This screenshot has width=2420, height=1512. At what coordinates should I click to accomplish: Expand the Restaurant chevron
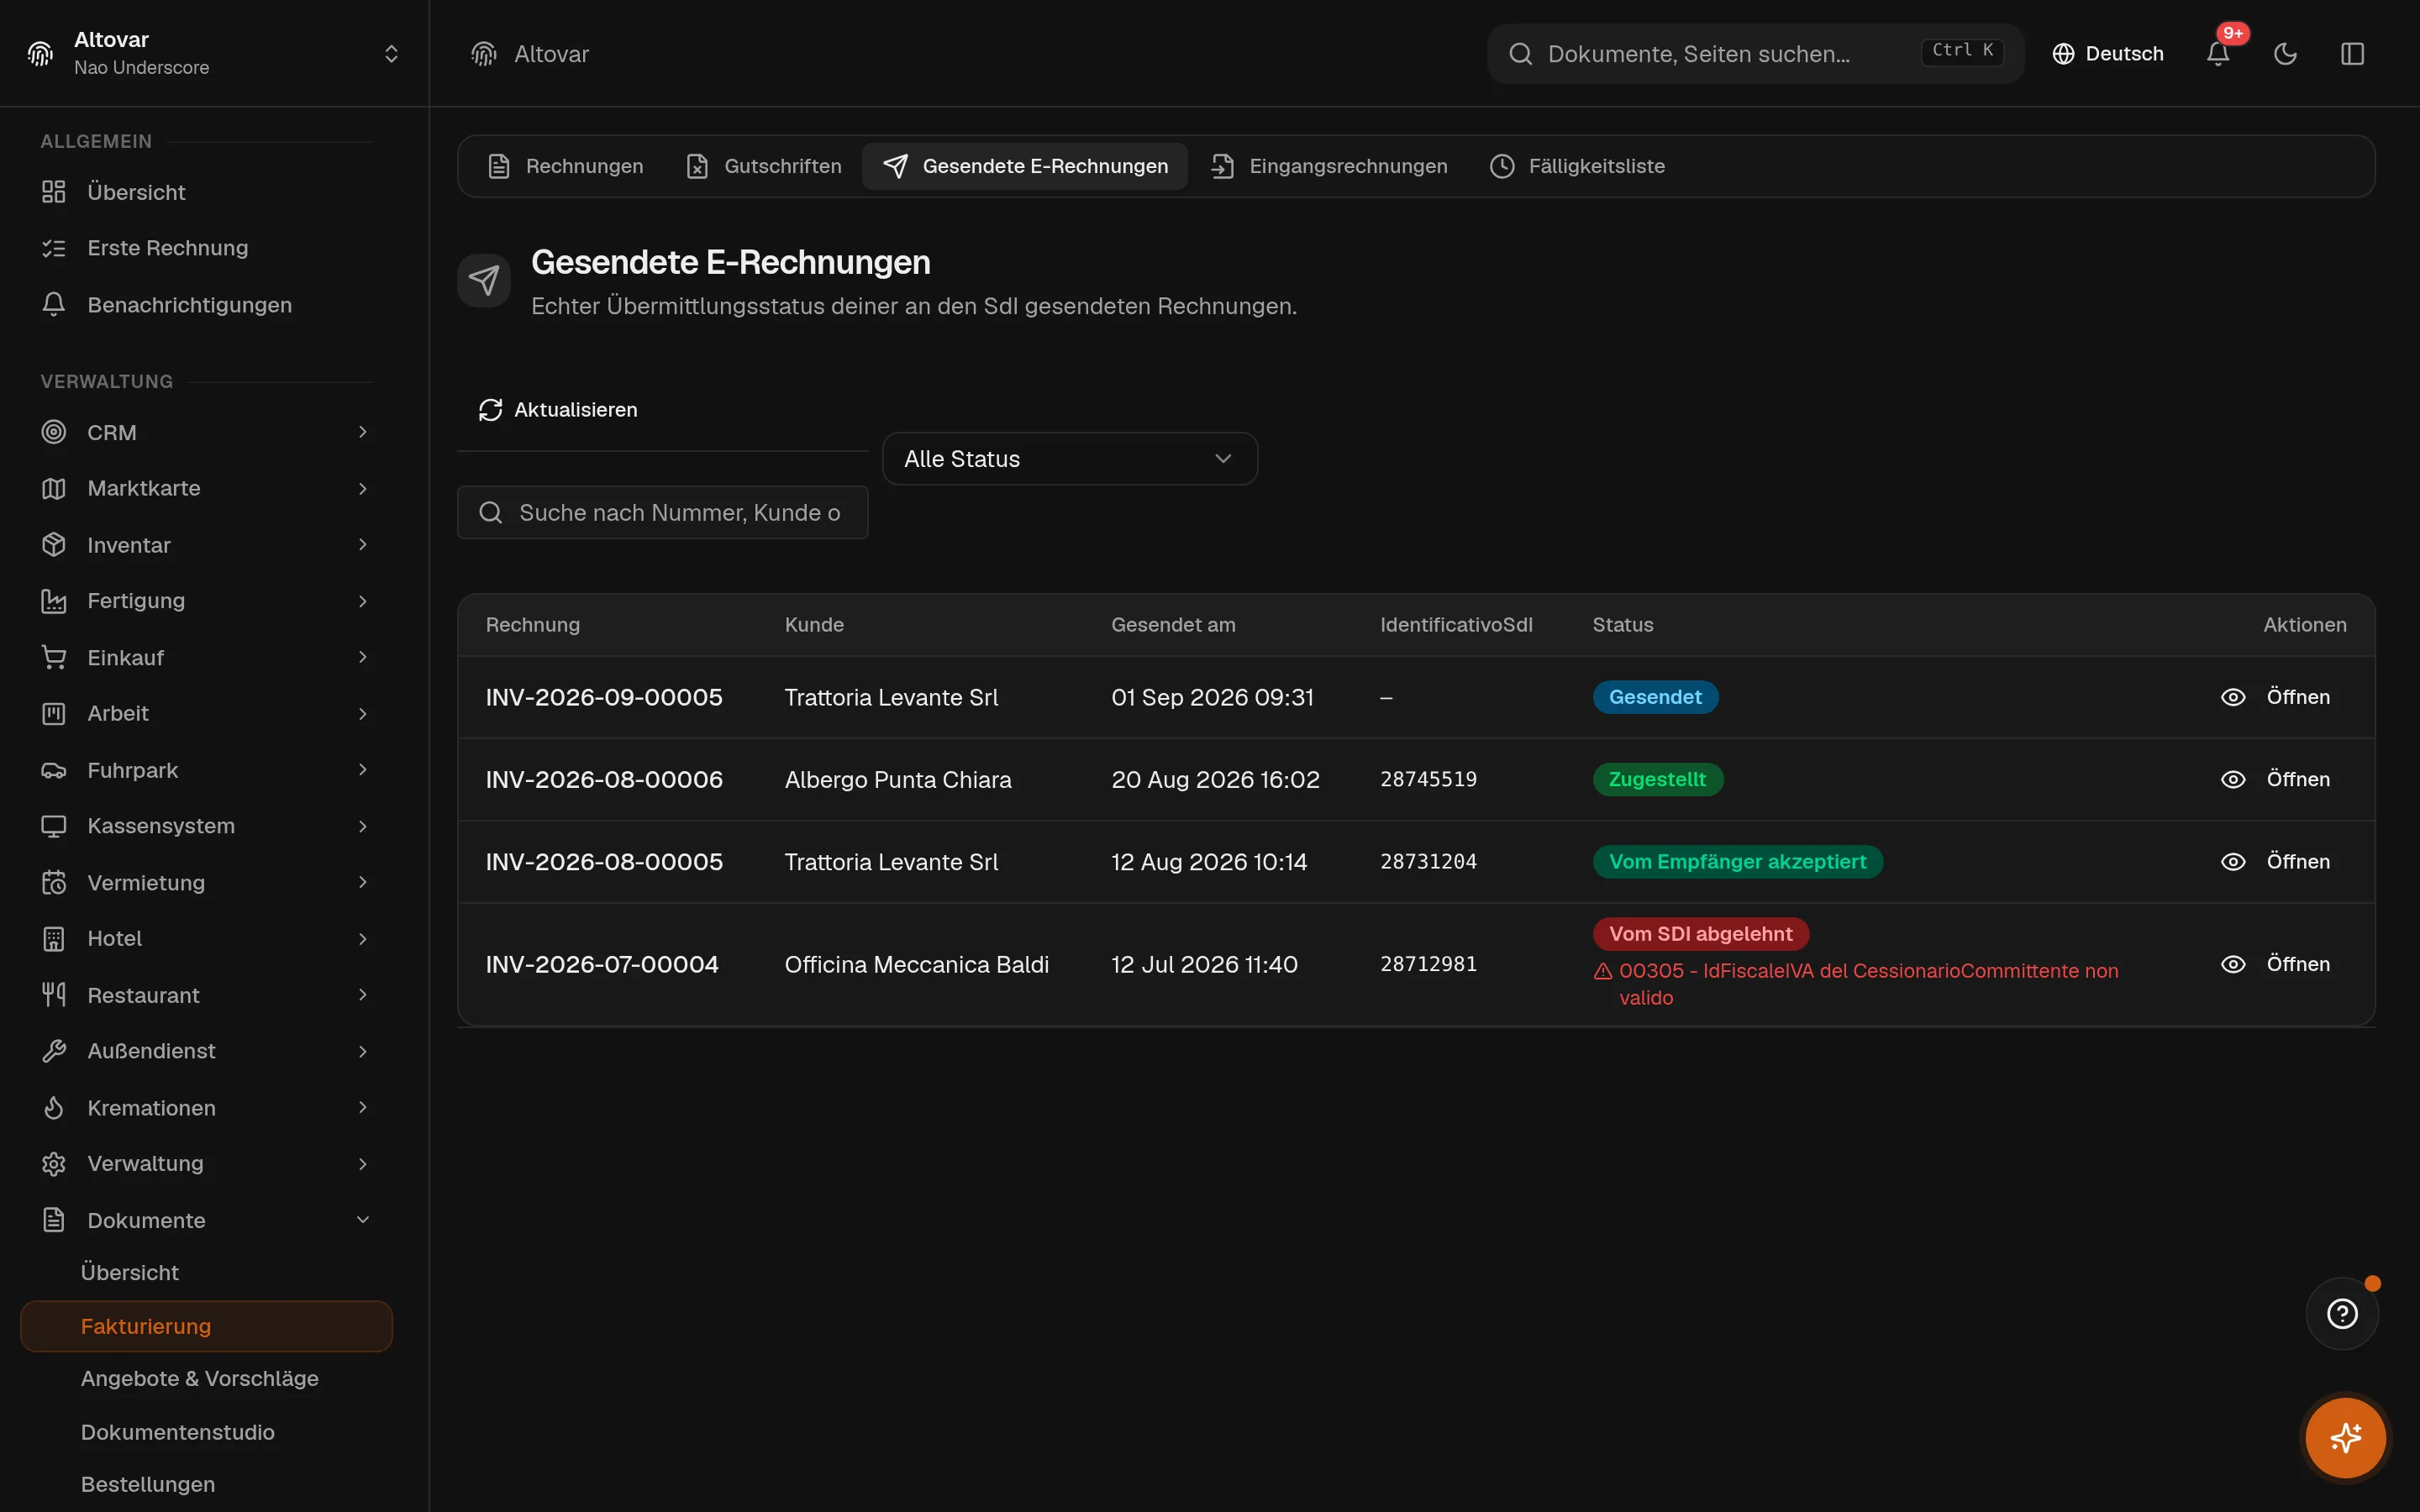tap(363, 995)
